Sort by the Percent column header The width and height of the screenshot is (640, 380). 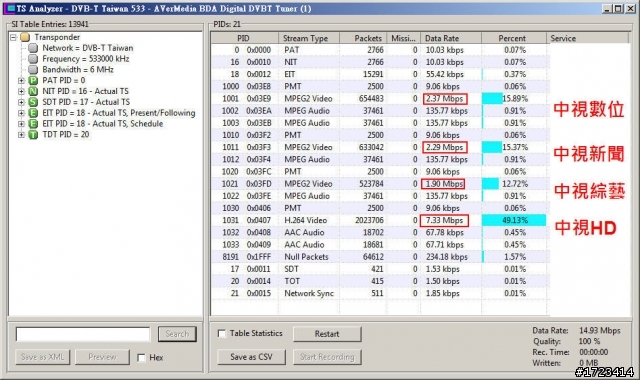[514, 38]
